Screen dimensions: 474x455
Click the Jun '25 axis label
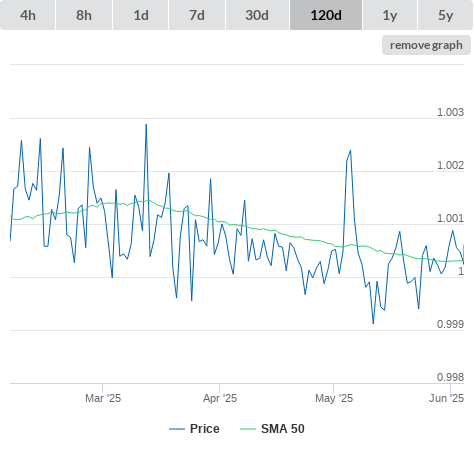tap(447, 398)
